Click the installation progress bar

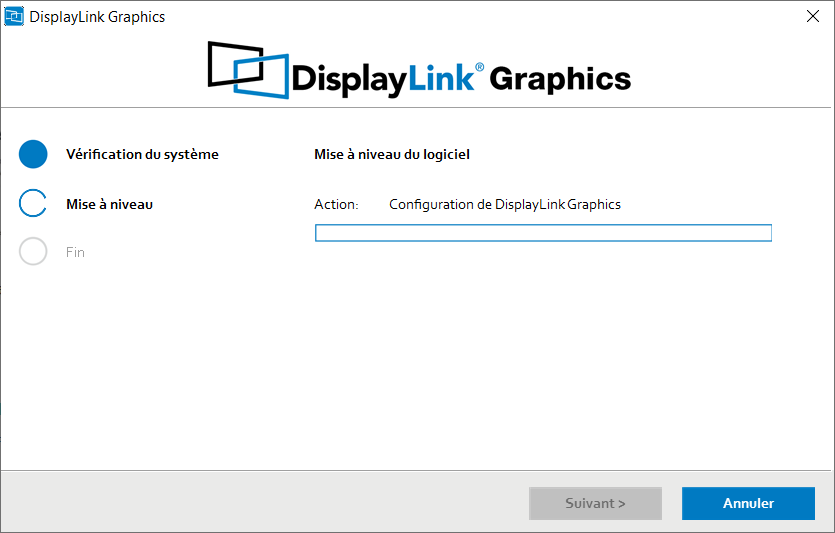click(x=543, y=233)
